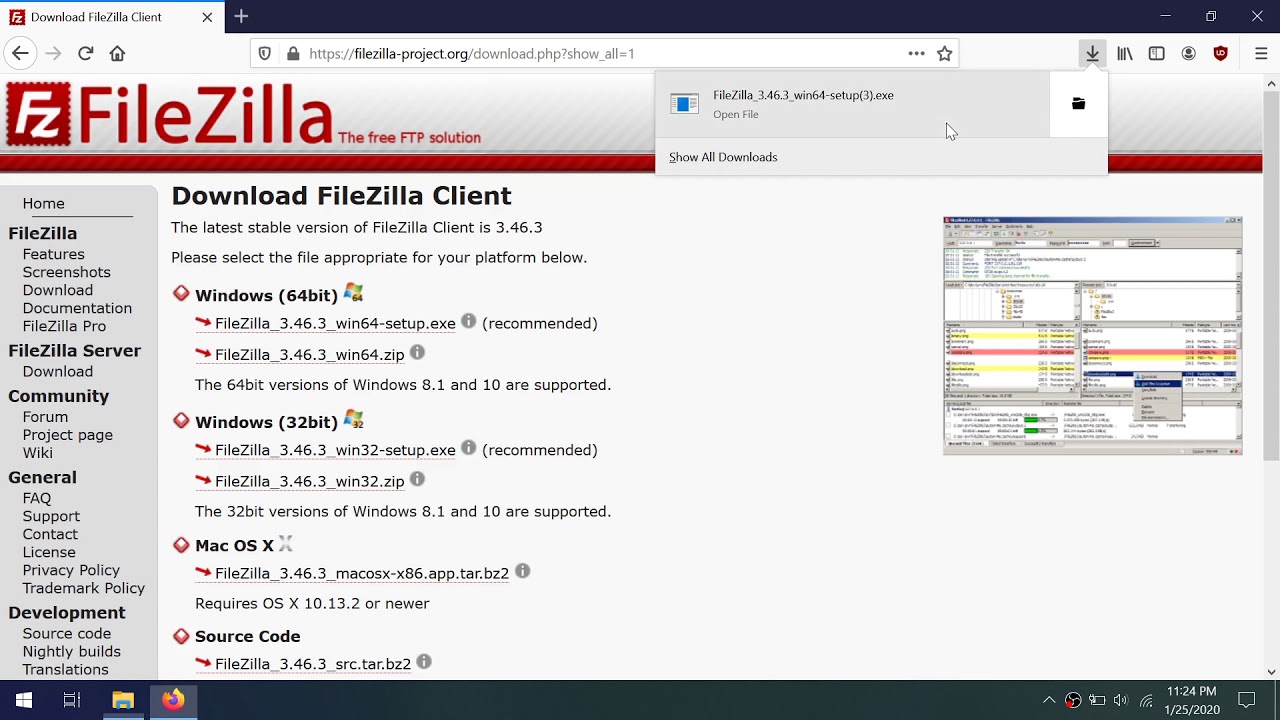Show info for win32.zip download
The width and height of the screenshot is (1280, 720).
point(417,480)
